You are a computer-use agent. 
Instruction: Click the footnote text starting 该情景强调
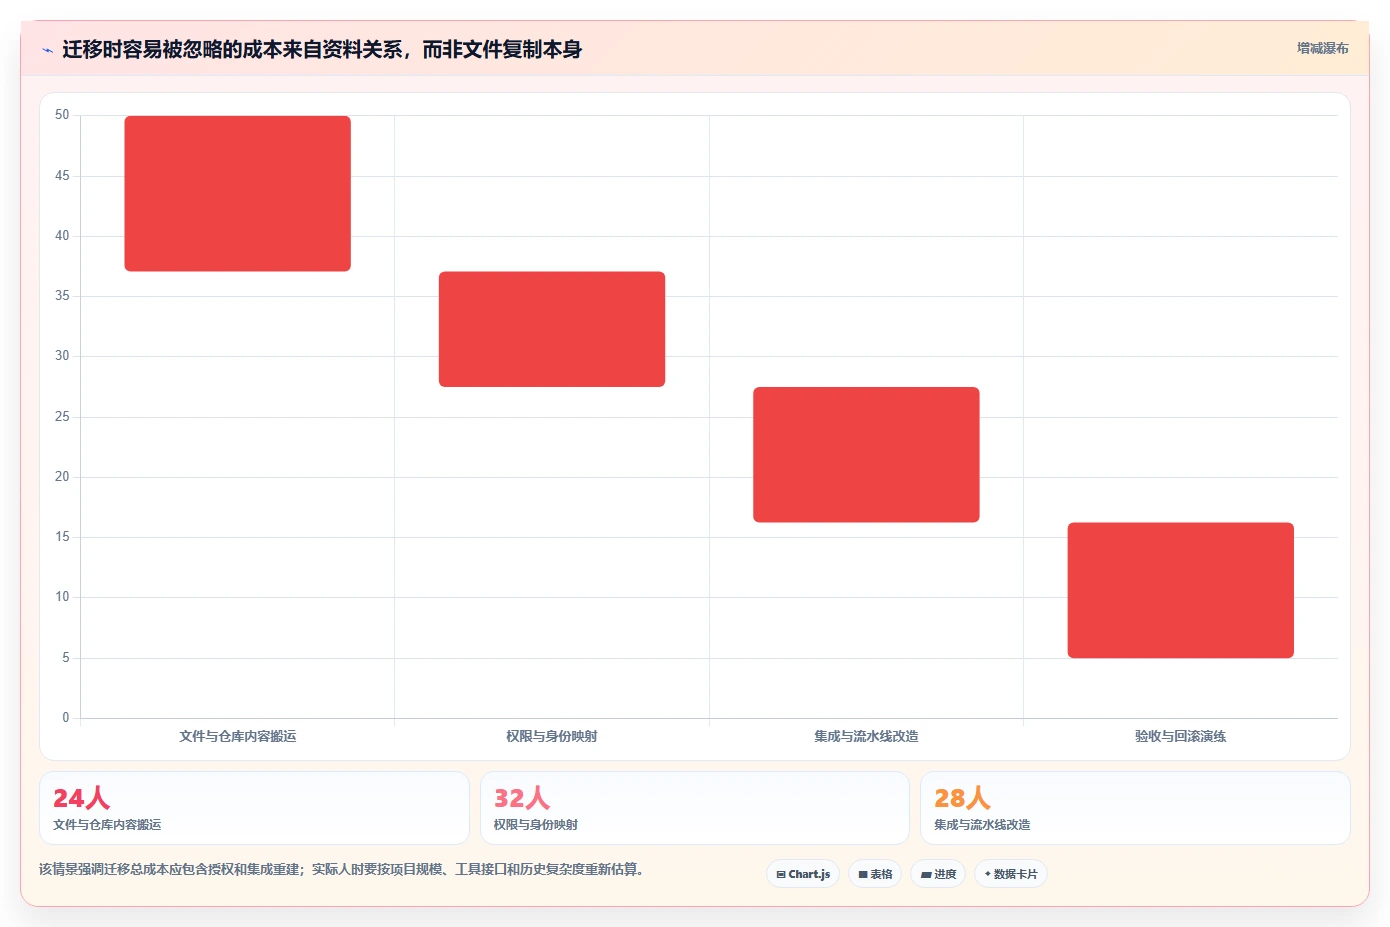341,870
